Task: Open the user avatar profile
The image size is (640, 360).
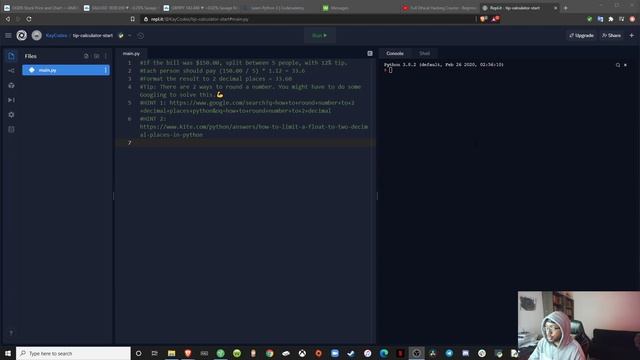Action: click(36, 36)
